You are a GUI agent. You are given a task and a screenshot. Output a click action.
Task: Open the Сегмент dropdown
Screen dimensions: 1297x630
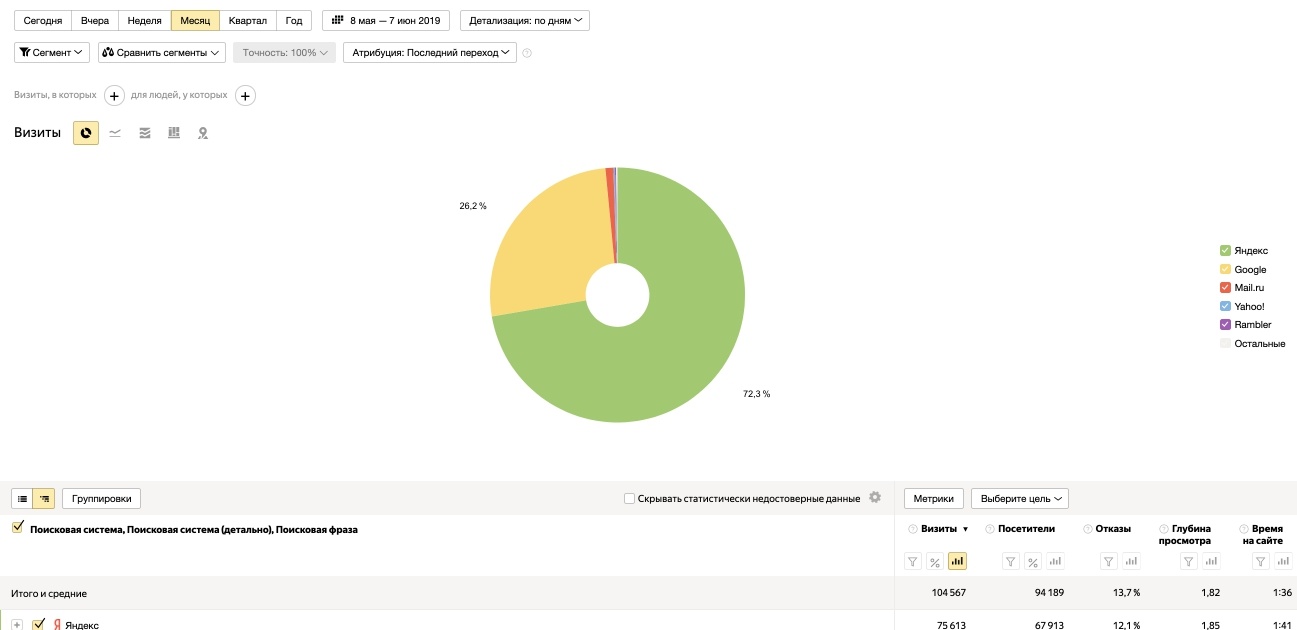(52, 52)
